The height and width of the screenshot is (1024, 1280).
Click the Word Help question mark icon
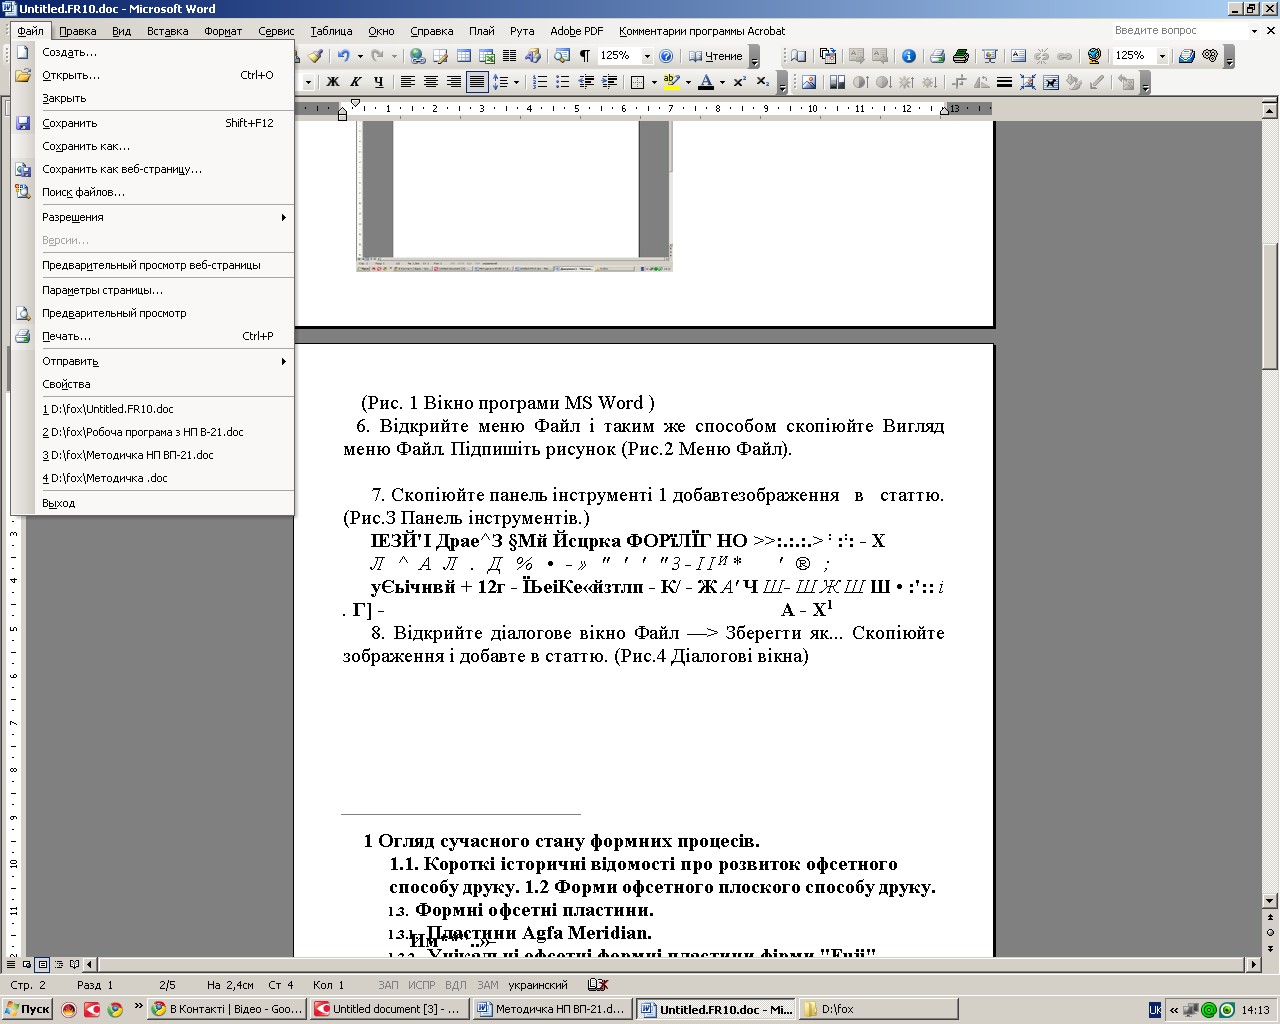tap(666, 56)
